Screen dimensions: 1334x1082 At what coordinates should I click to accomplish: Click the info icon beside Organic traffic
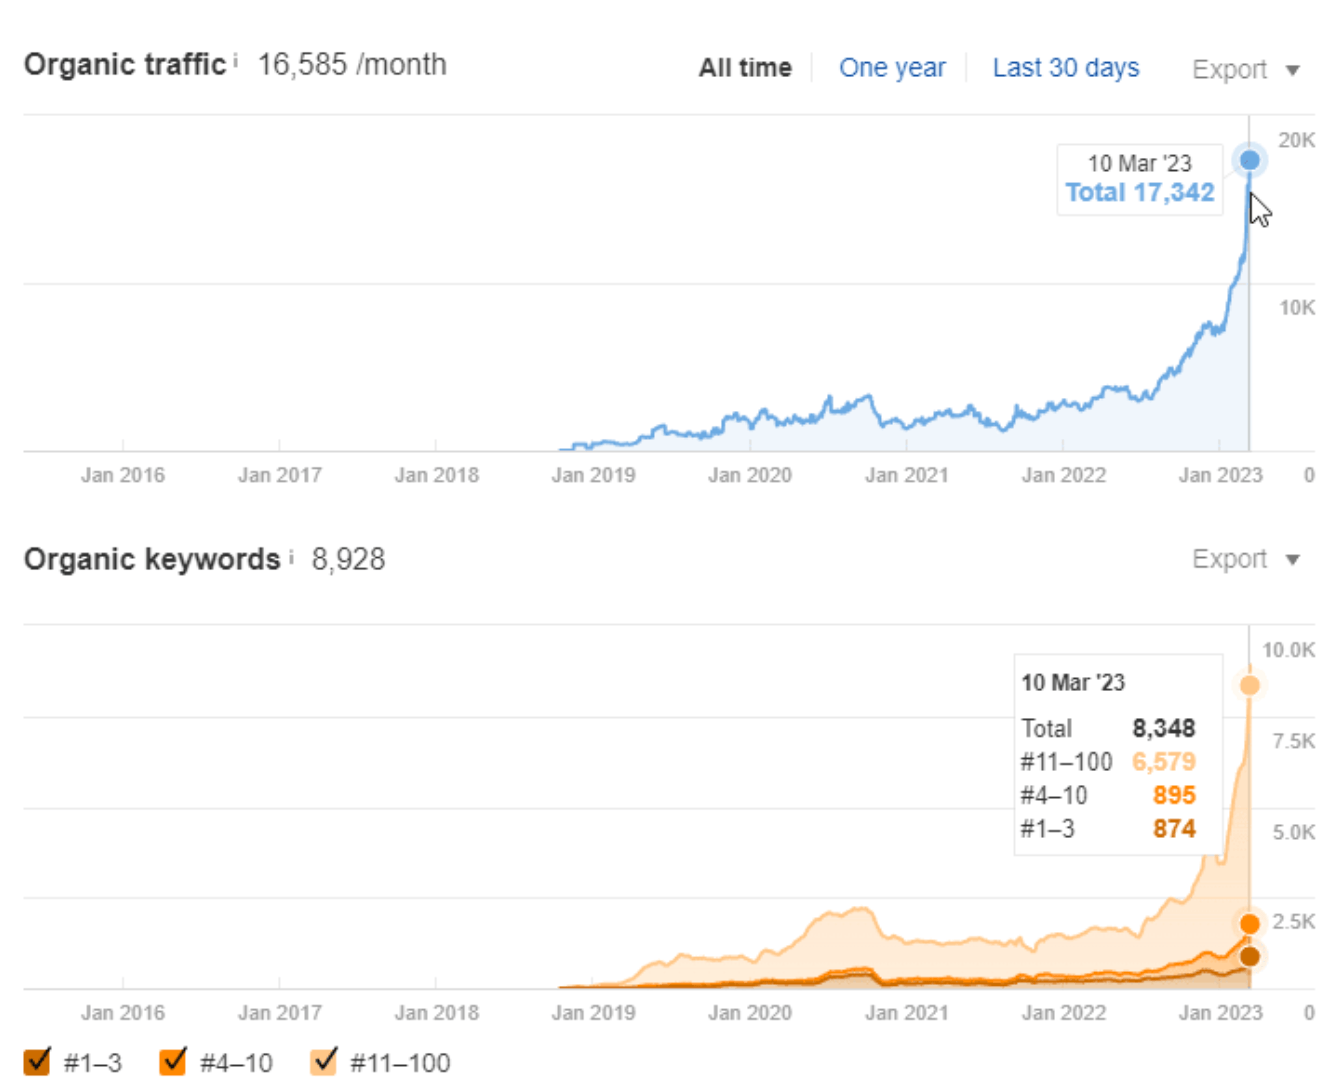[236, 62]
